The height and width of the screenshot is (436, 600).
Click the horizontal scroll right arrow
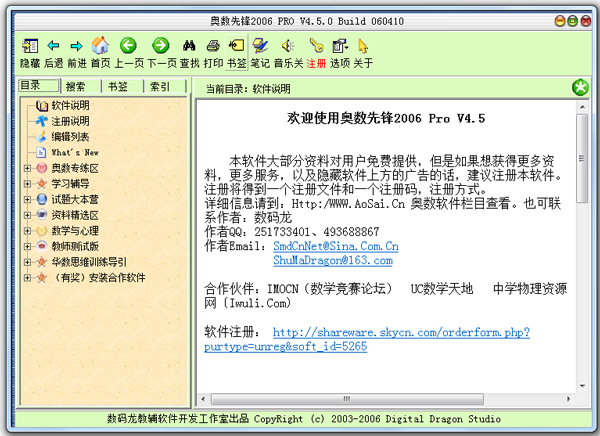pyautogui.click(x=569, y=399)
